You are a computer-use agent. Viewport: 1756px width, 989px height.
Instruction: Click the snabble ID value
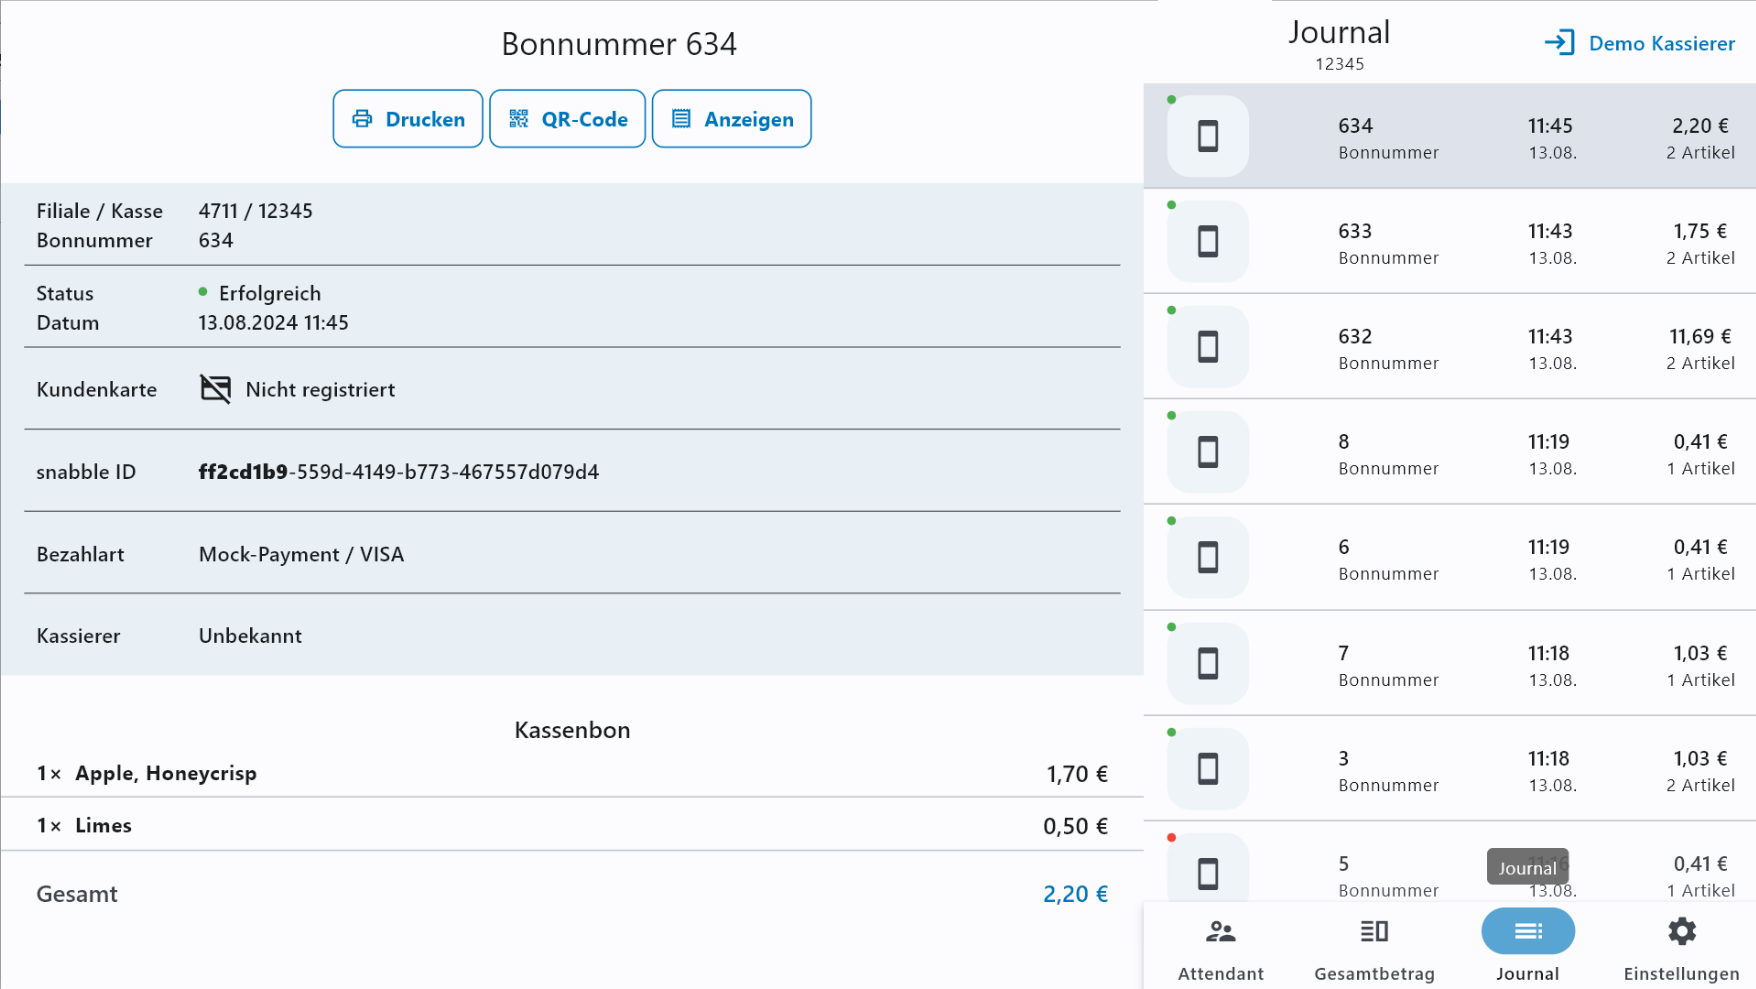point(398,472)
